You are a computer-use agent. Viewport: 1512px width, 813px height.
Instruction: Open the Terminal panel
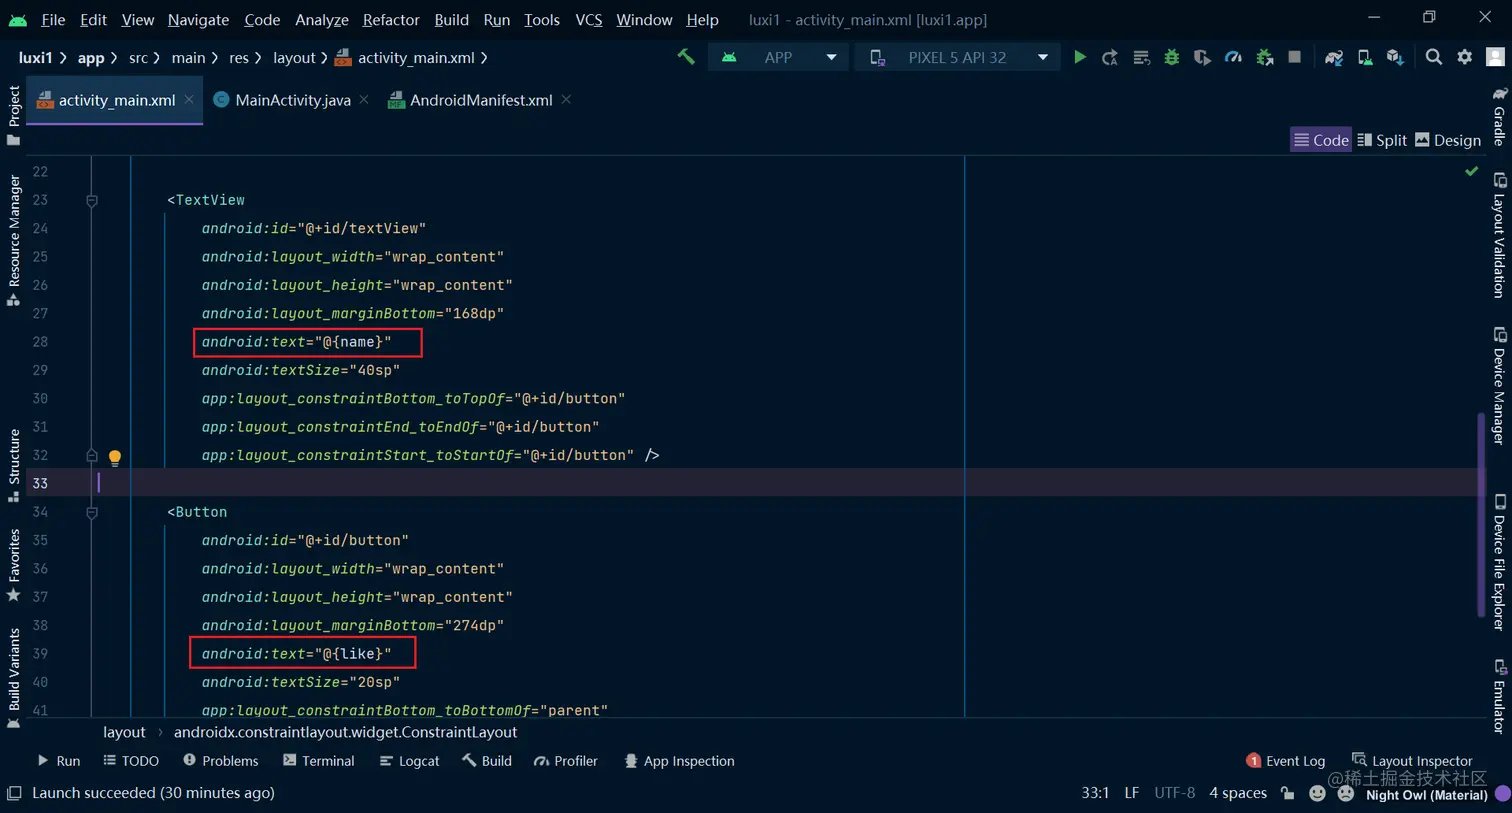(x=318, y=761)
